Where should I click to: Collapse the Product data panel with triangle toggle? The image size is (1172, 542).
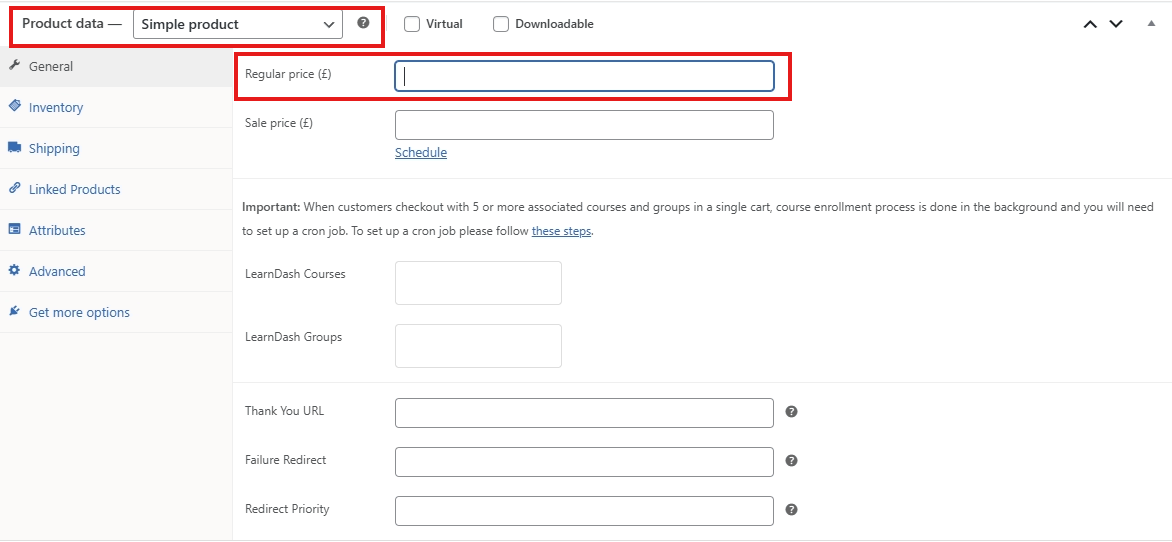(1151, 23)
